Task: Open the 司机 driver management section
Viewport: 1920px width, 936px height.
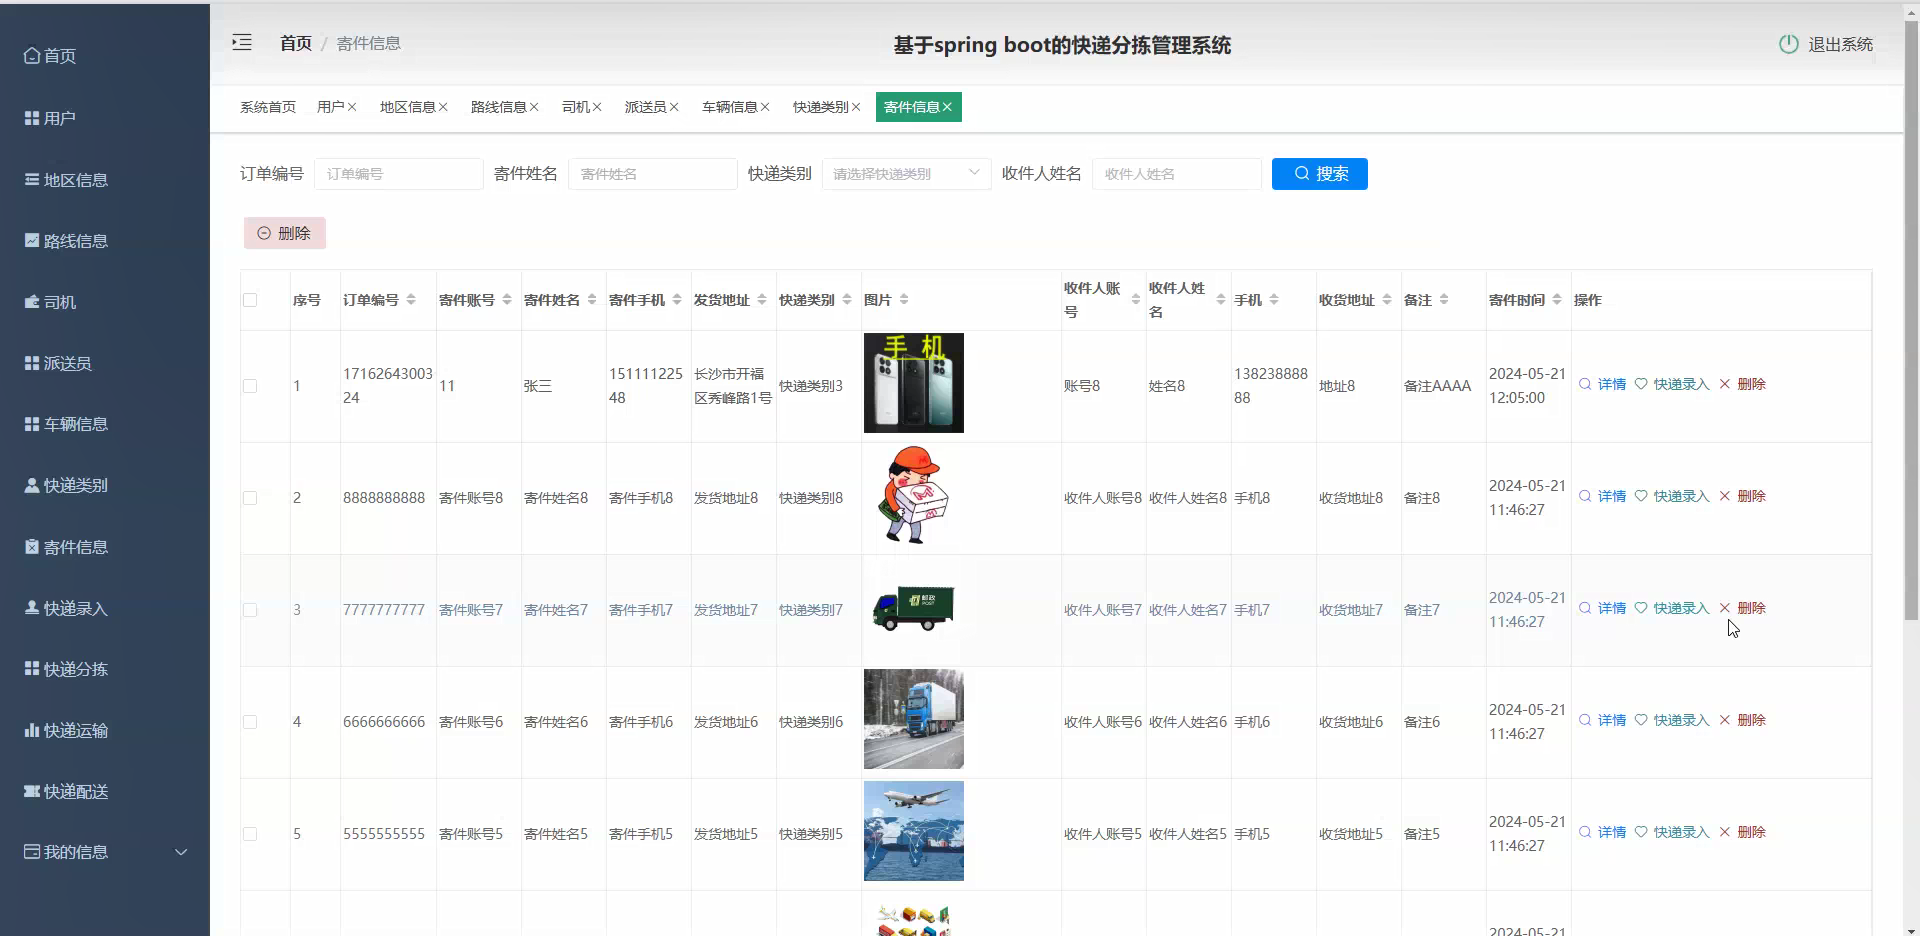Action: [60, 302]
